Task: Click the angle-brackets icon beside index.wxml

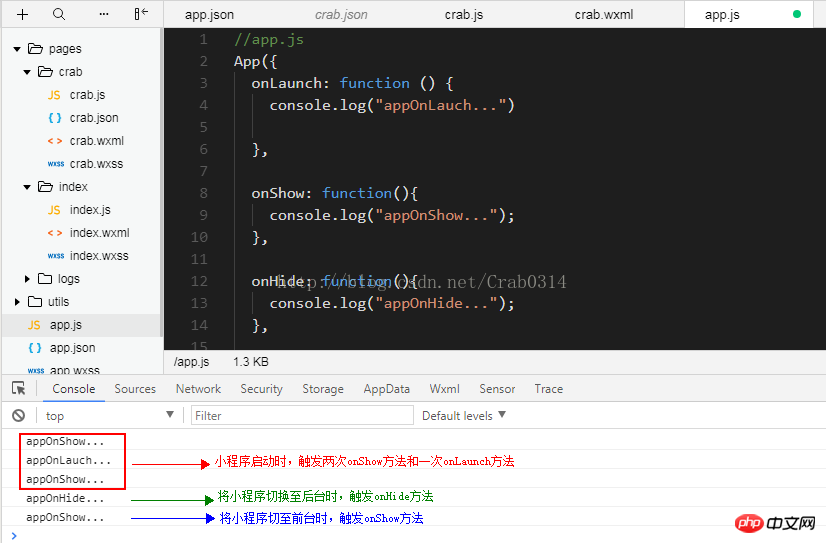Action: [55, 233]
